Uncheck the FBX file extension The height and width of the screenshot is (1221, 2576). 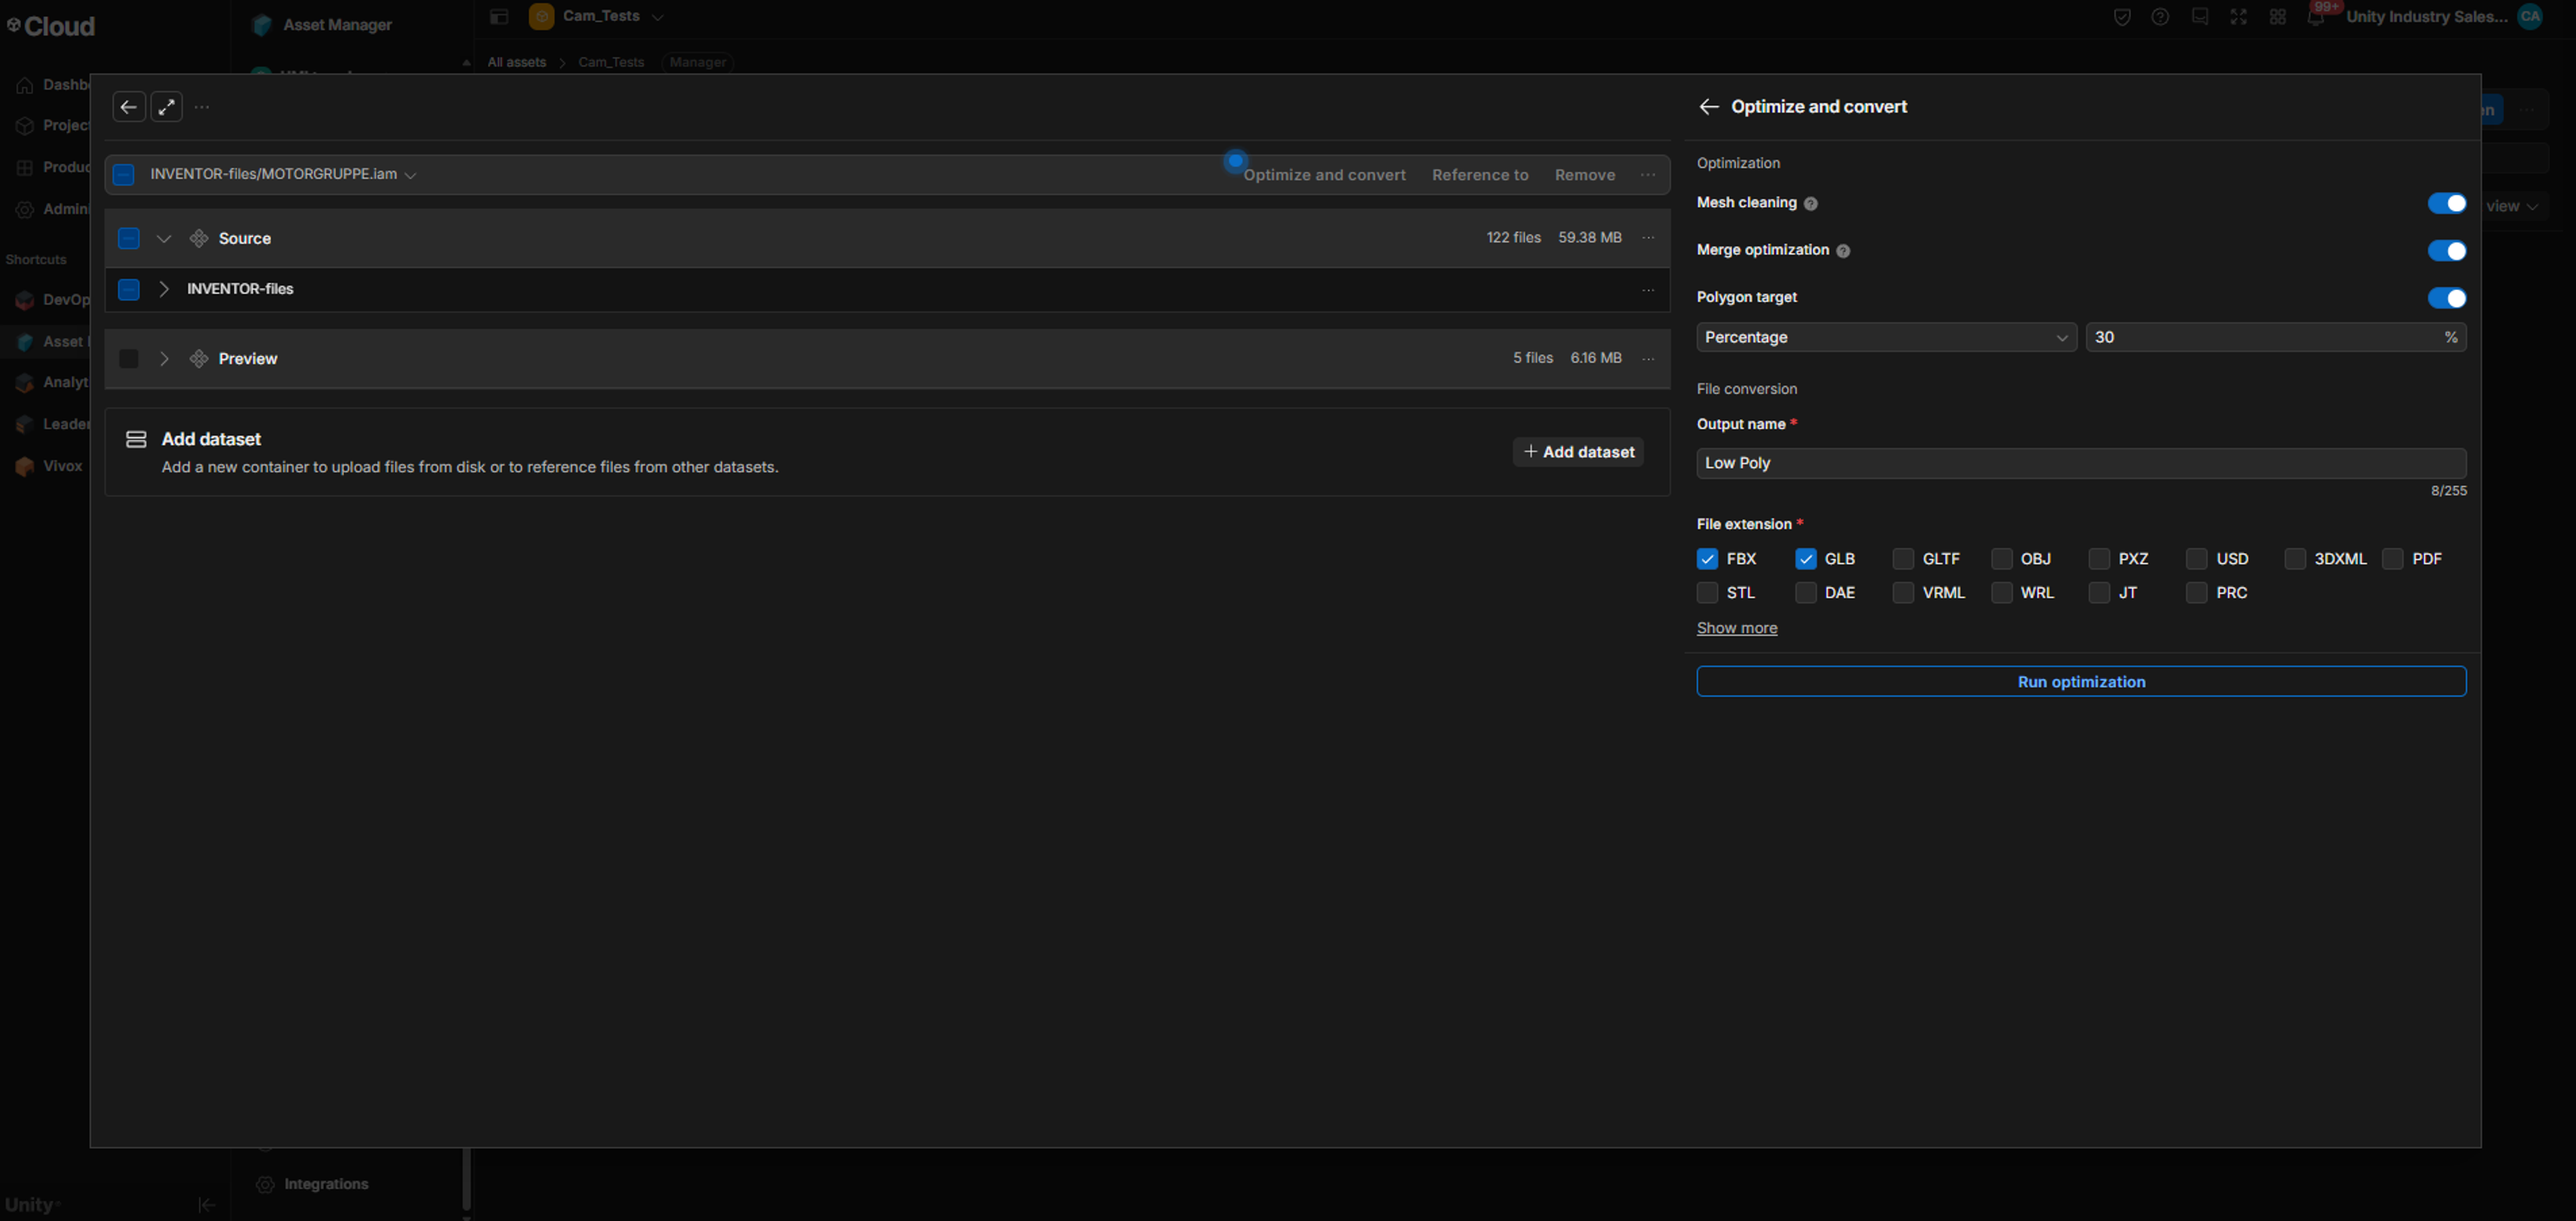[1707, 559]
